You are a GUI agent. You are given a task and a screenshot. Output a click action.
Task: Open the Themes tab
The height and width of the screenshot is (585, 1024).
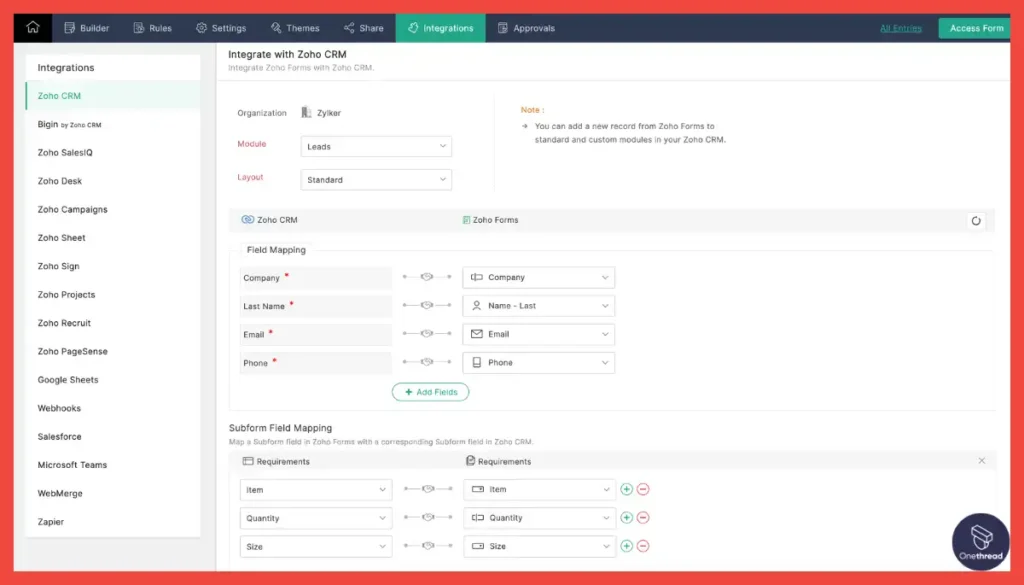click(295, 28)
